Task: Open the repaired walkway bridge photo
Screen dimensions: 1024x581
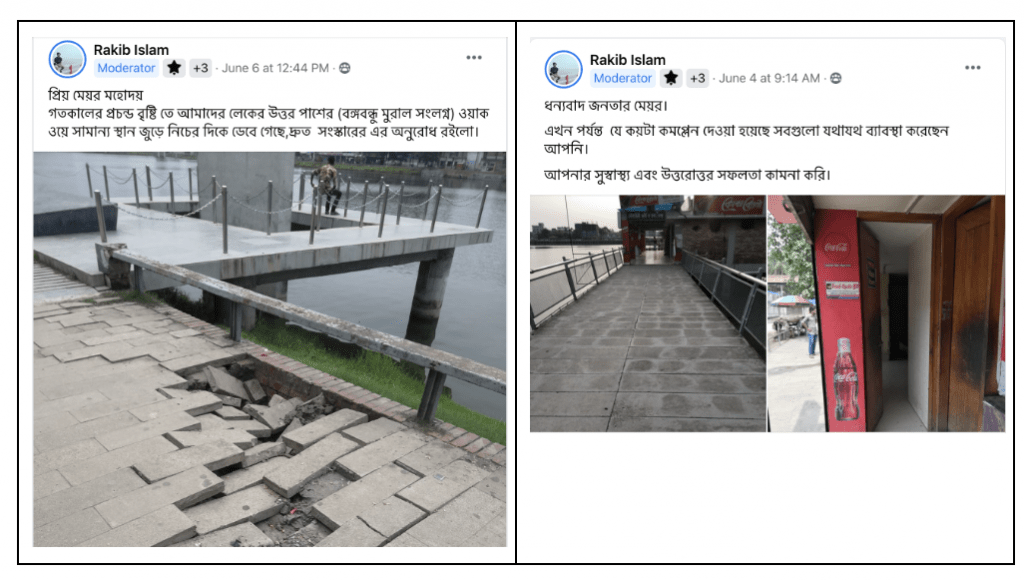Action: pos(648,313)
